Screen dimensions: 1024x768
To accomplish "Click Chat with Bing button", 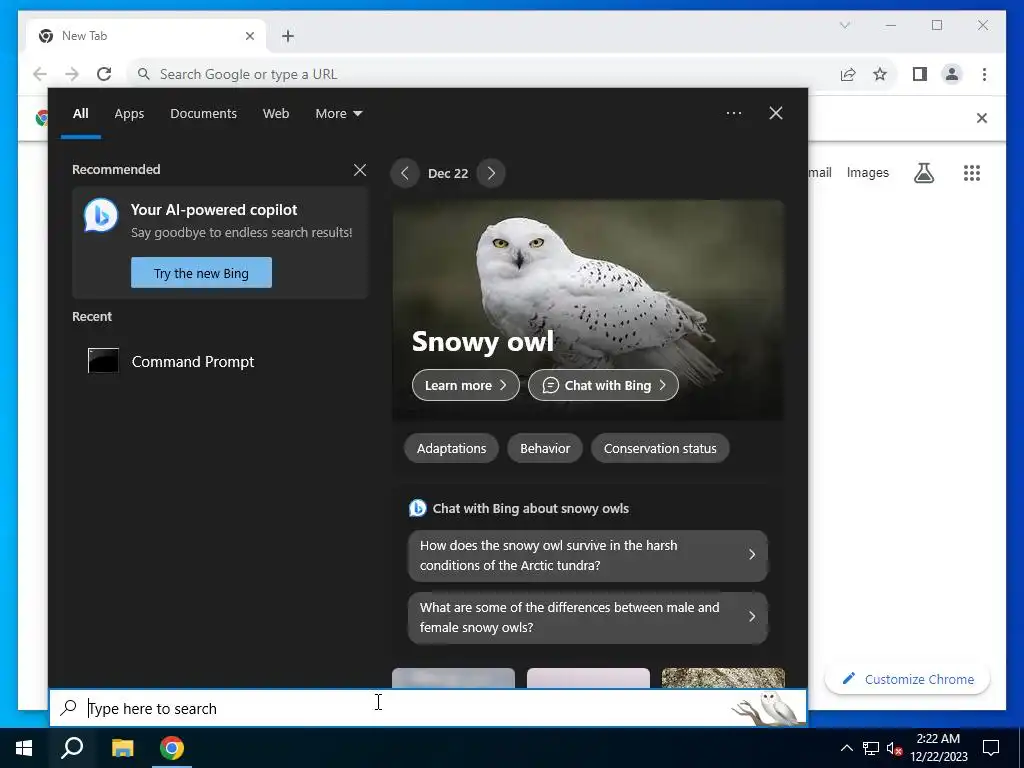I will click(x=603, y=385).
